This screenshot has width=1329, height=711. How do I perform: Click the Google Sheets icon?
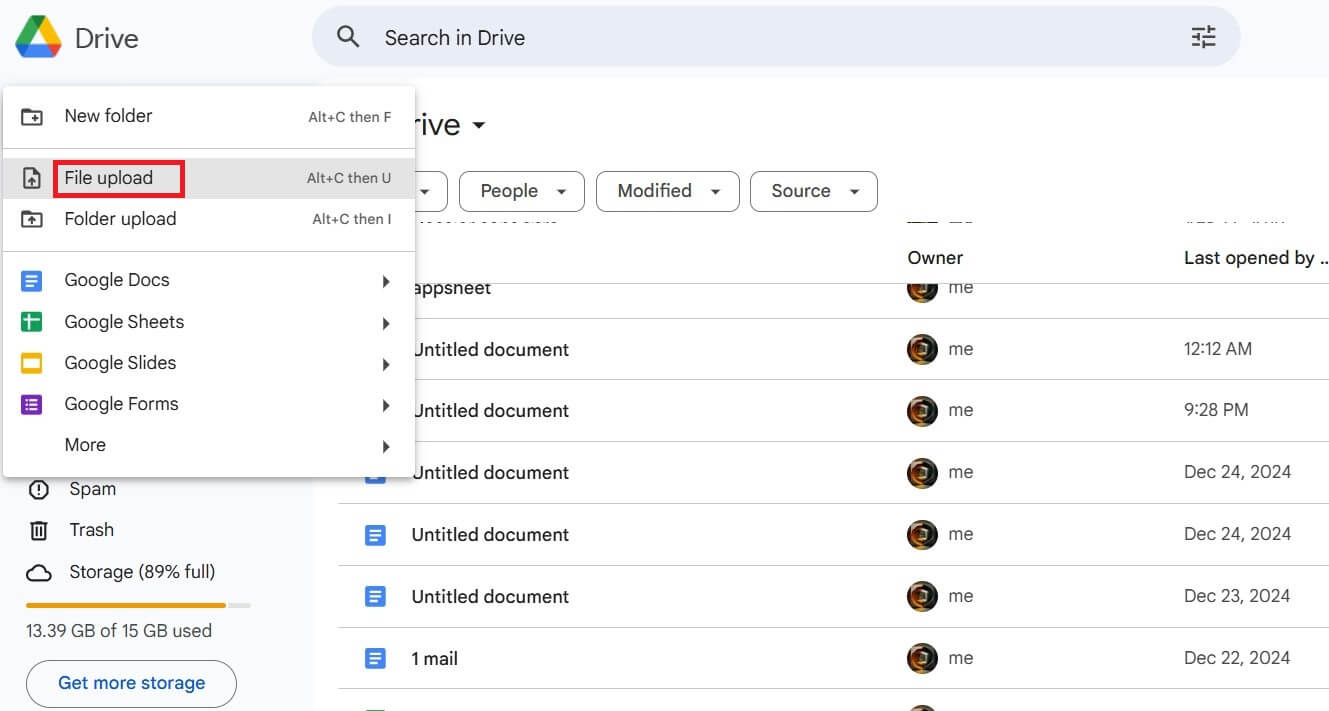[x=31, y=321]
